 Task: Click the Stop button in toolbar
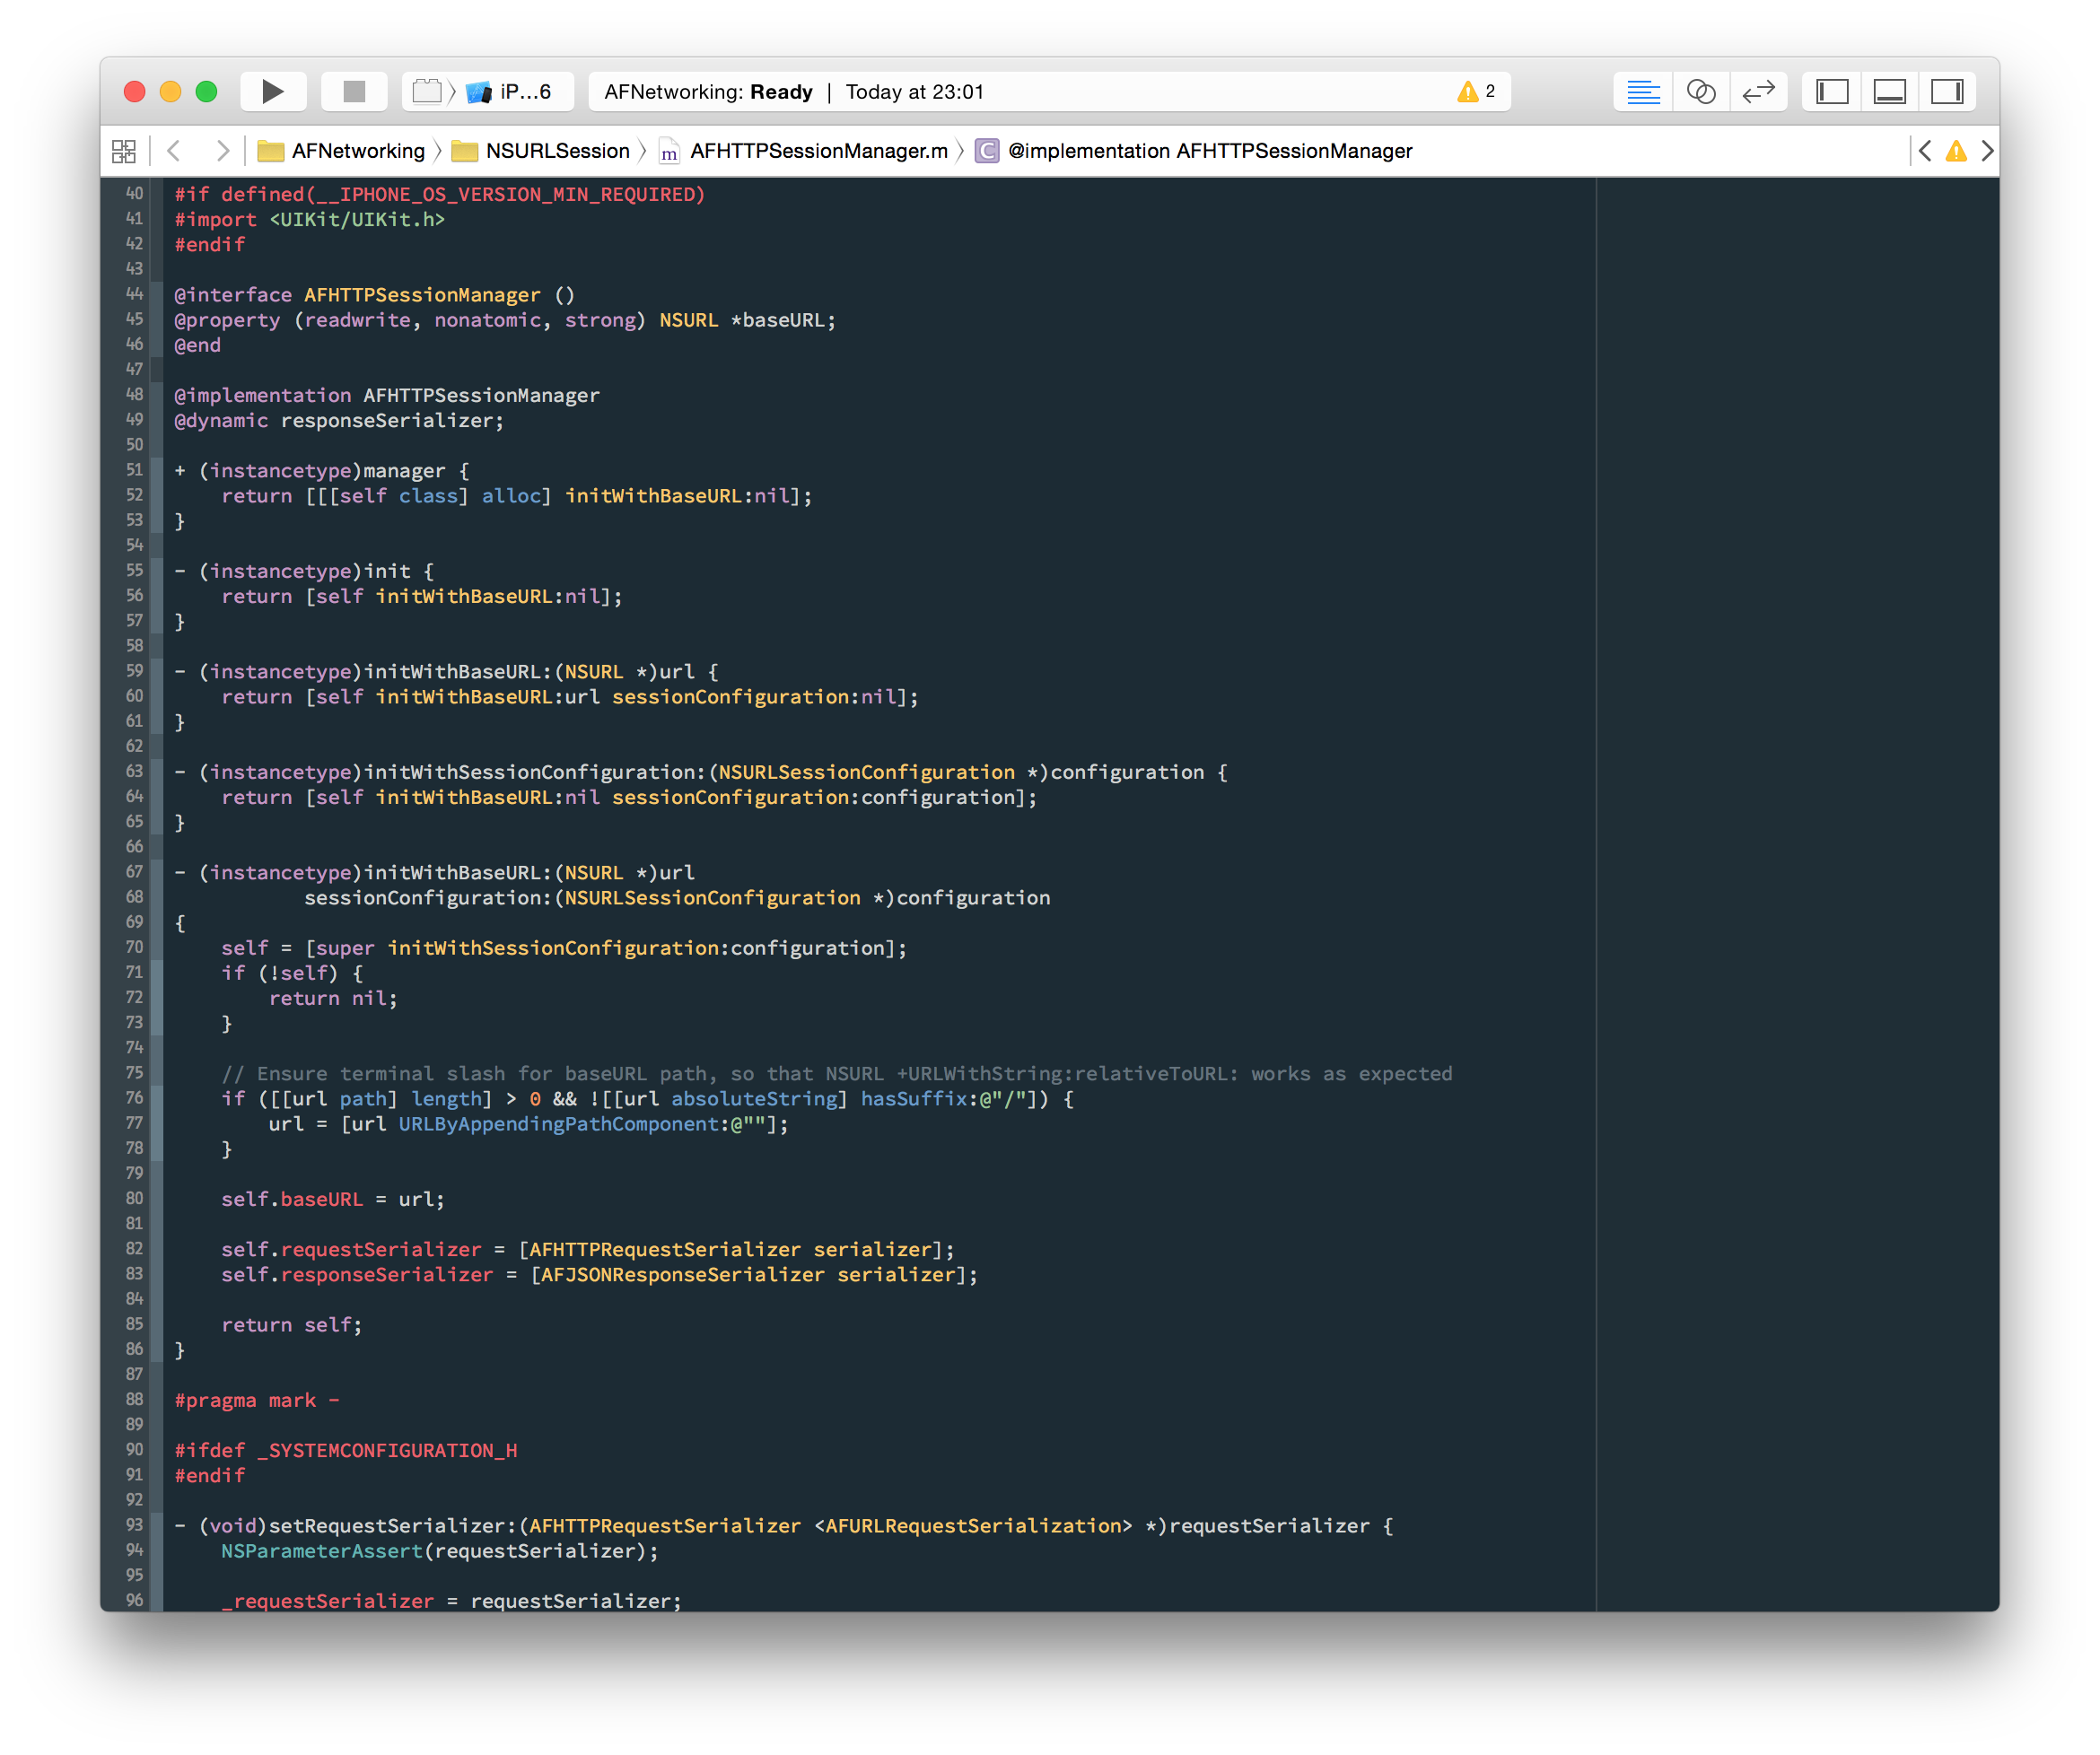[354, 92]
